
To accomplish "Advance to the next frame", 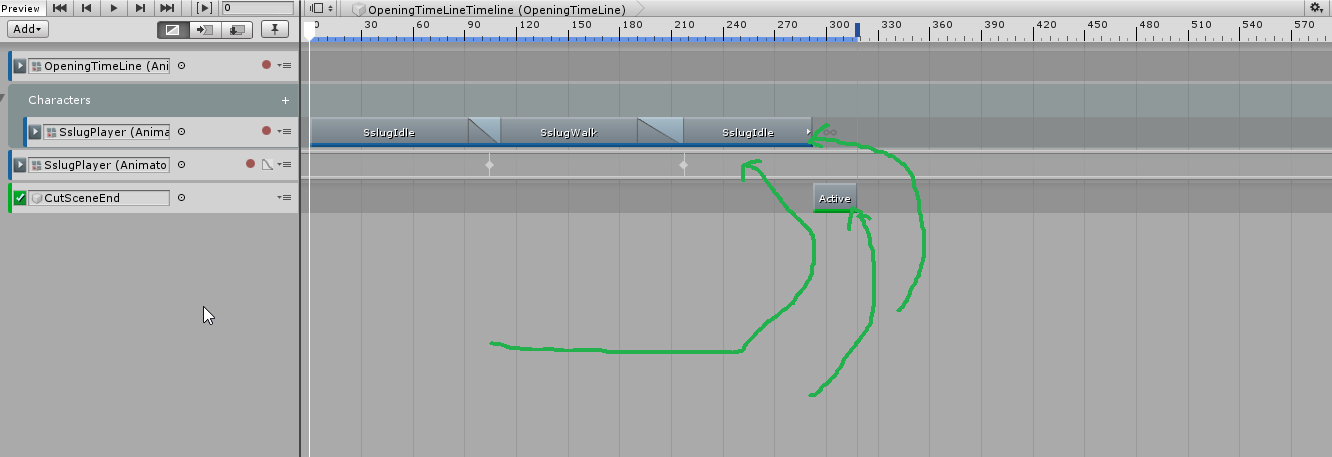I will [141, 8].
